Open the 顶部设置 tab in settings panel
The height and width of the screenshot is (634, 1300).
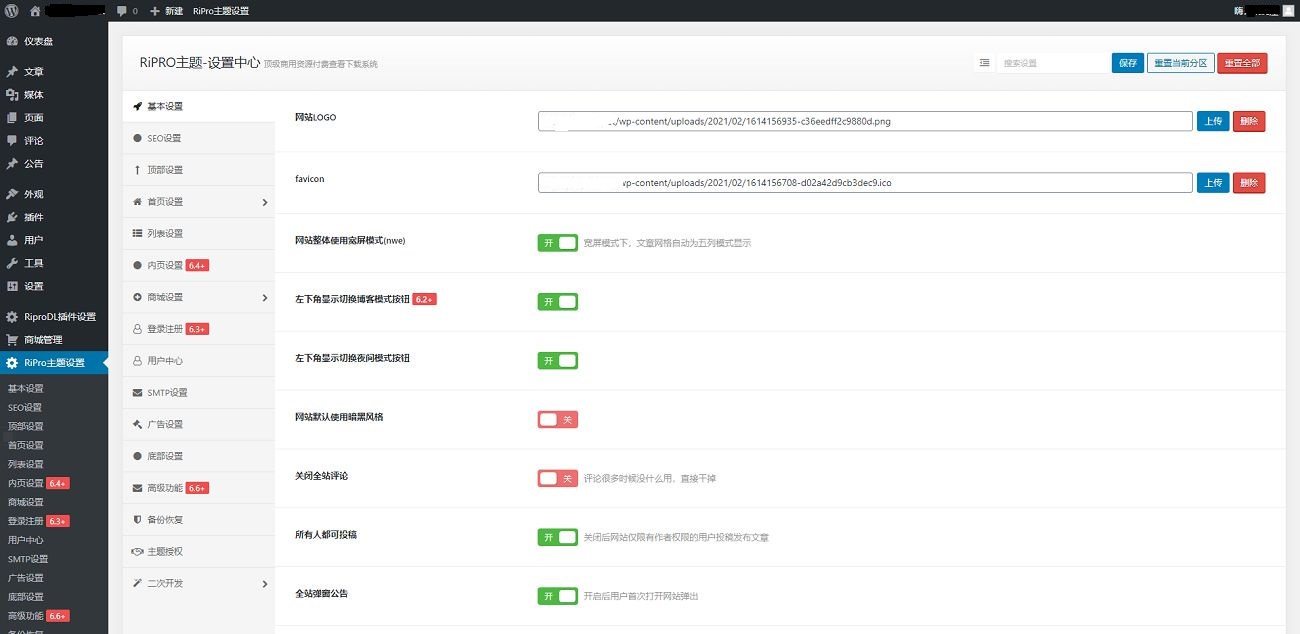(198, 170)
